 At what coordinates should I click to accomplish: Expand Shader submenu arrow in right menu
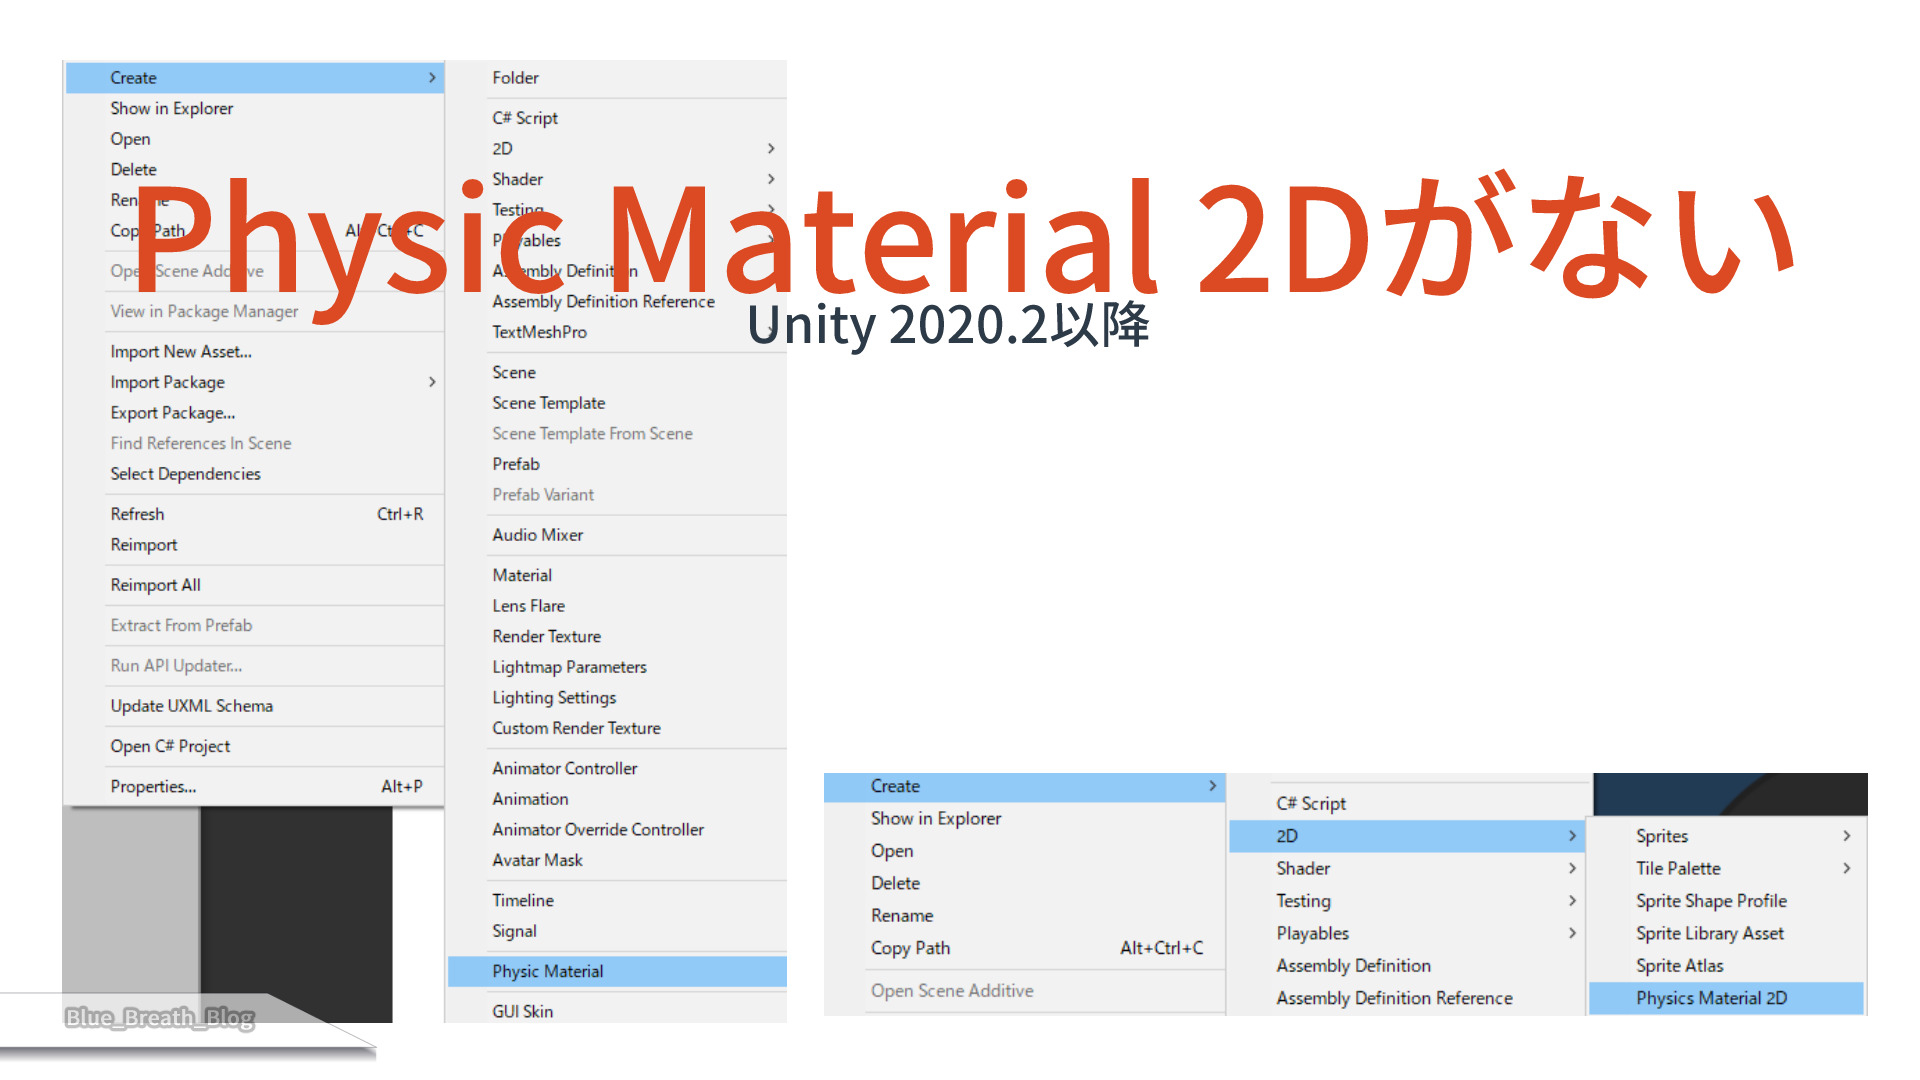(x=1572, y=869)
